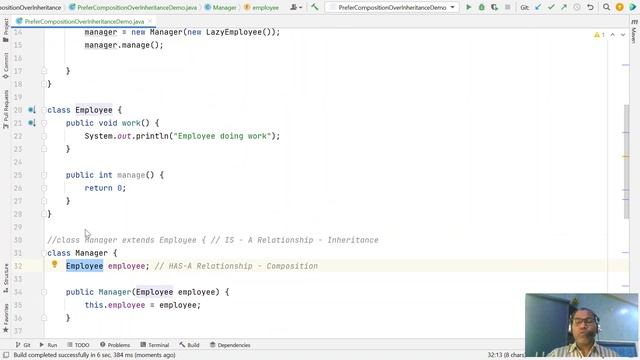This screenshot has width=640, height=360.
Task: Open the Problems tool window tab
Action: click(115, 345)
